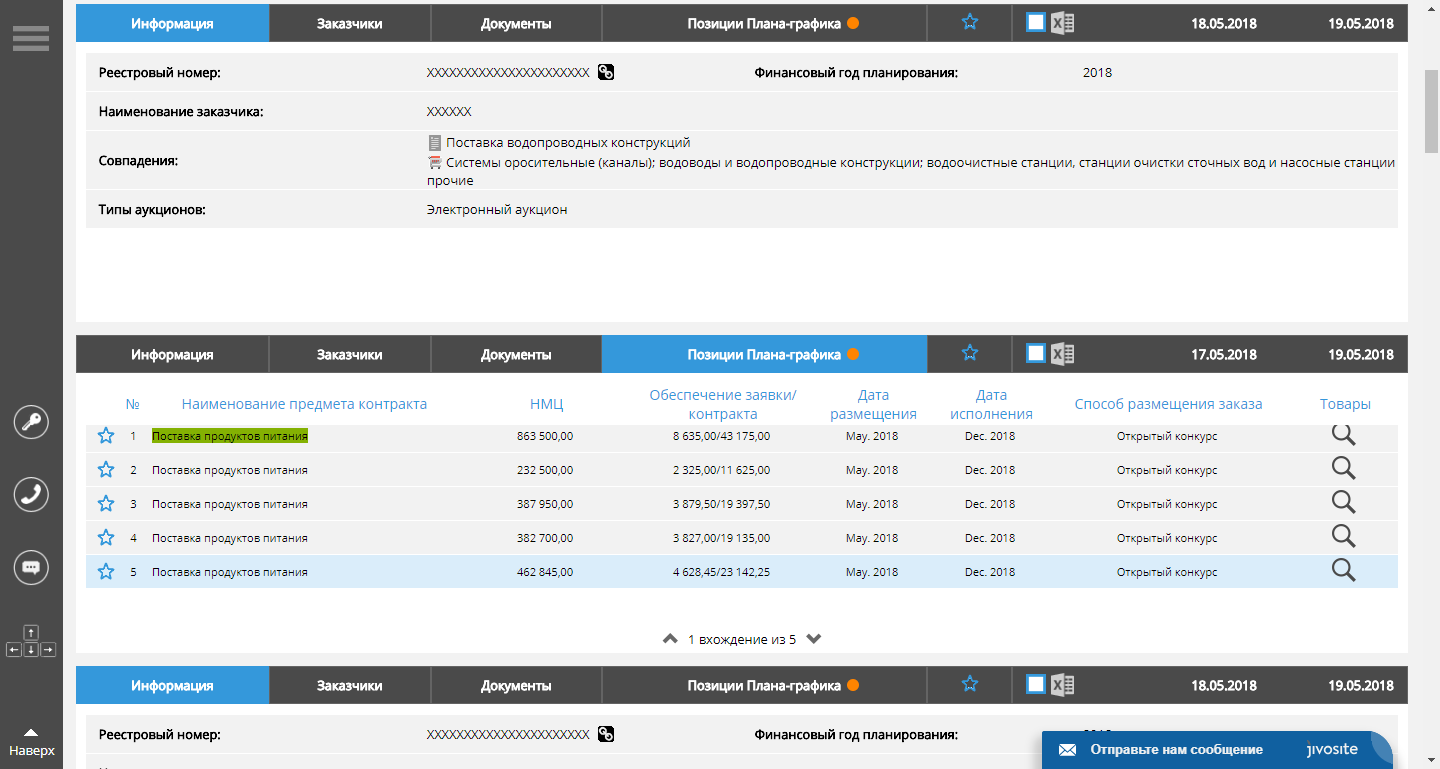This screenshot has height=769, width=1440.
Task: Click link icon beside bottom registry number
Action: tap(606, 735)
